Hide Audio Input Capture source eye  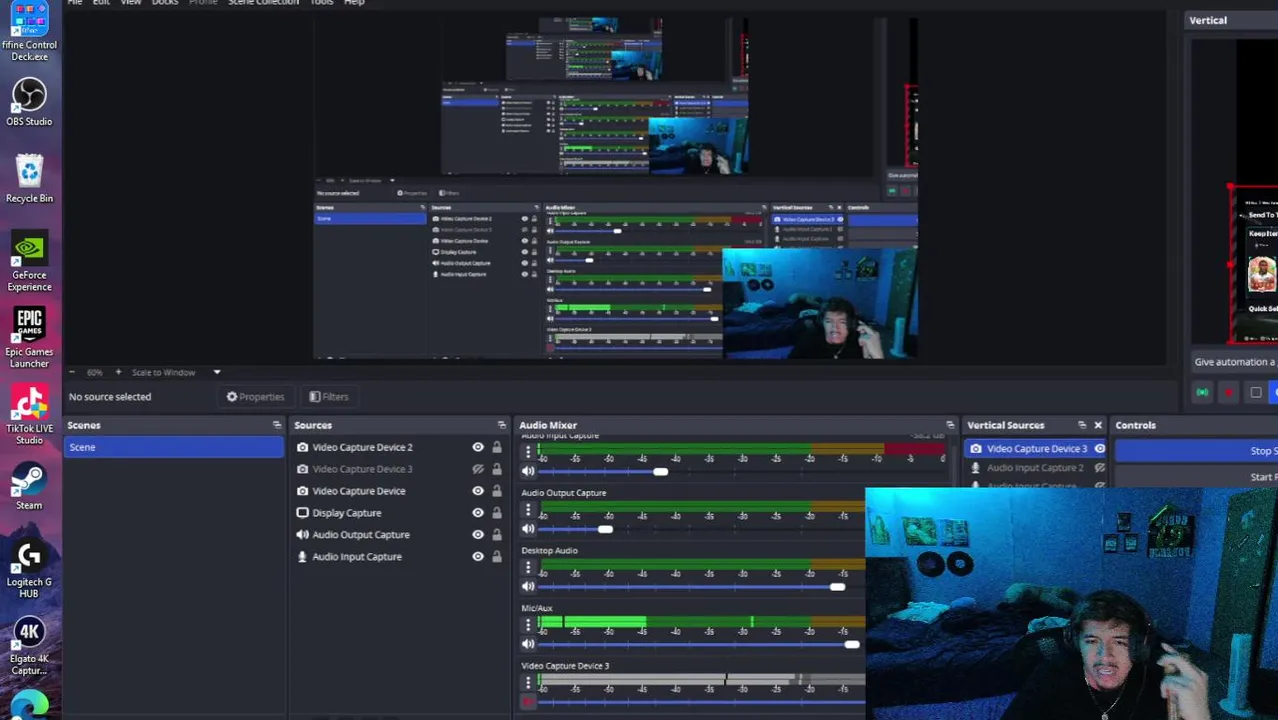[478, 557]
